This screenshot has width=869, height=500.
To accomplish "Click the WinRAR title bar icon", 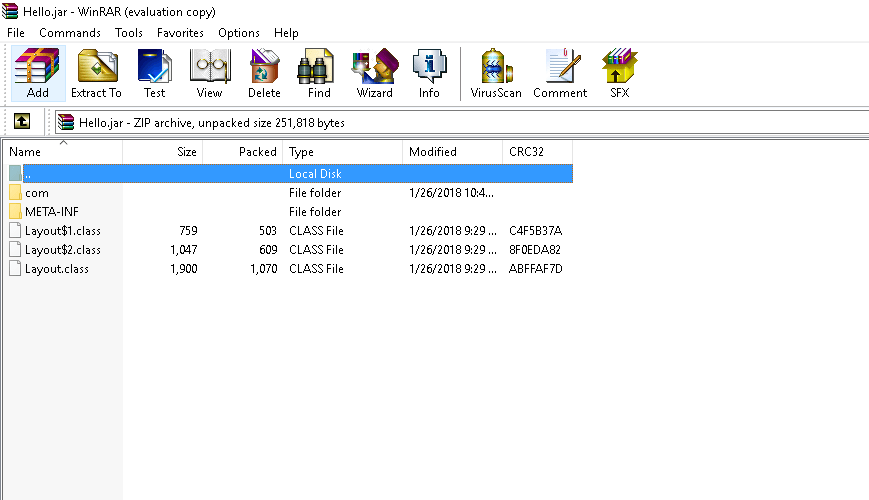I will coord(10,11).
